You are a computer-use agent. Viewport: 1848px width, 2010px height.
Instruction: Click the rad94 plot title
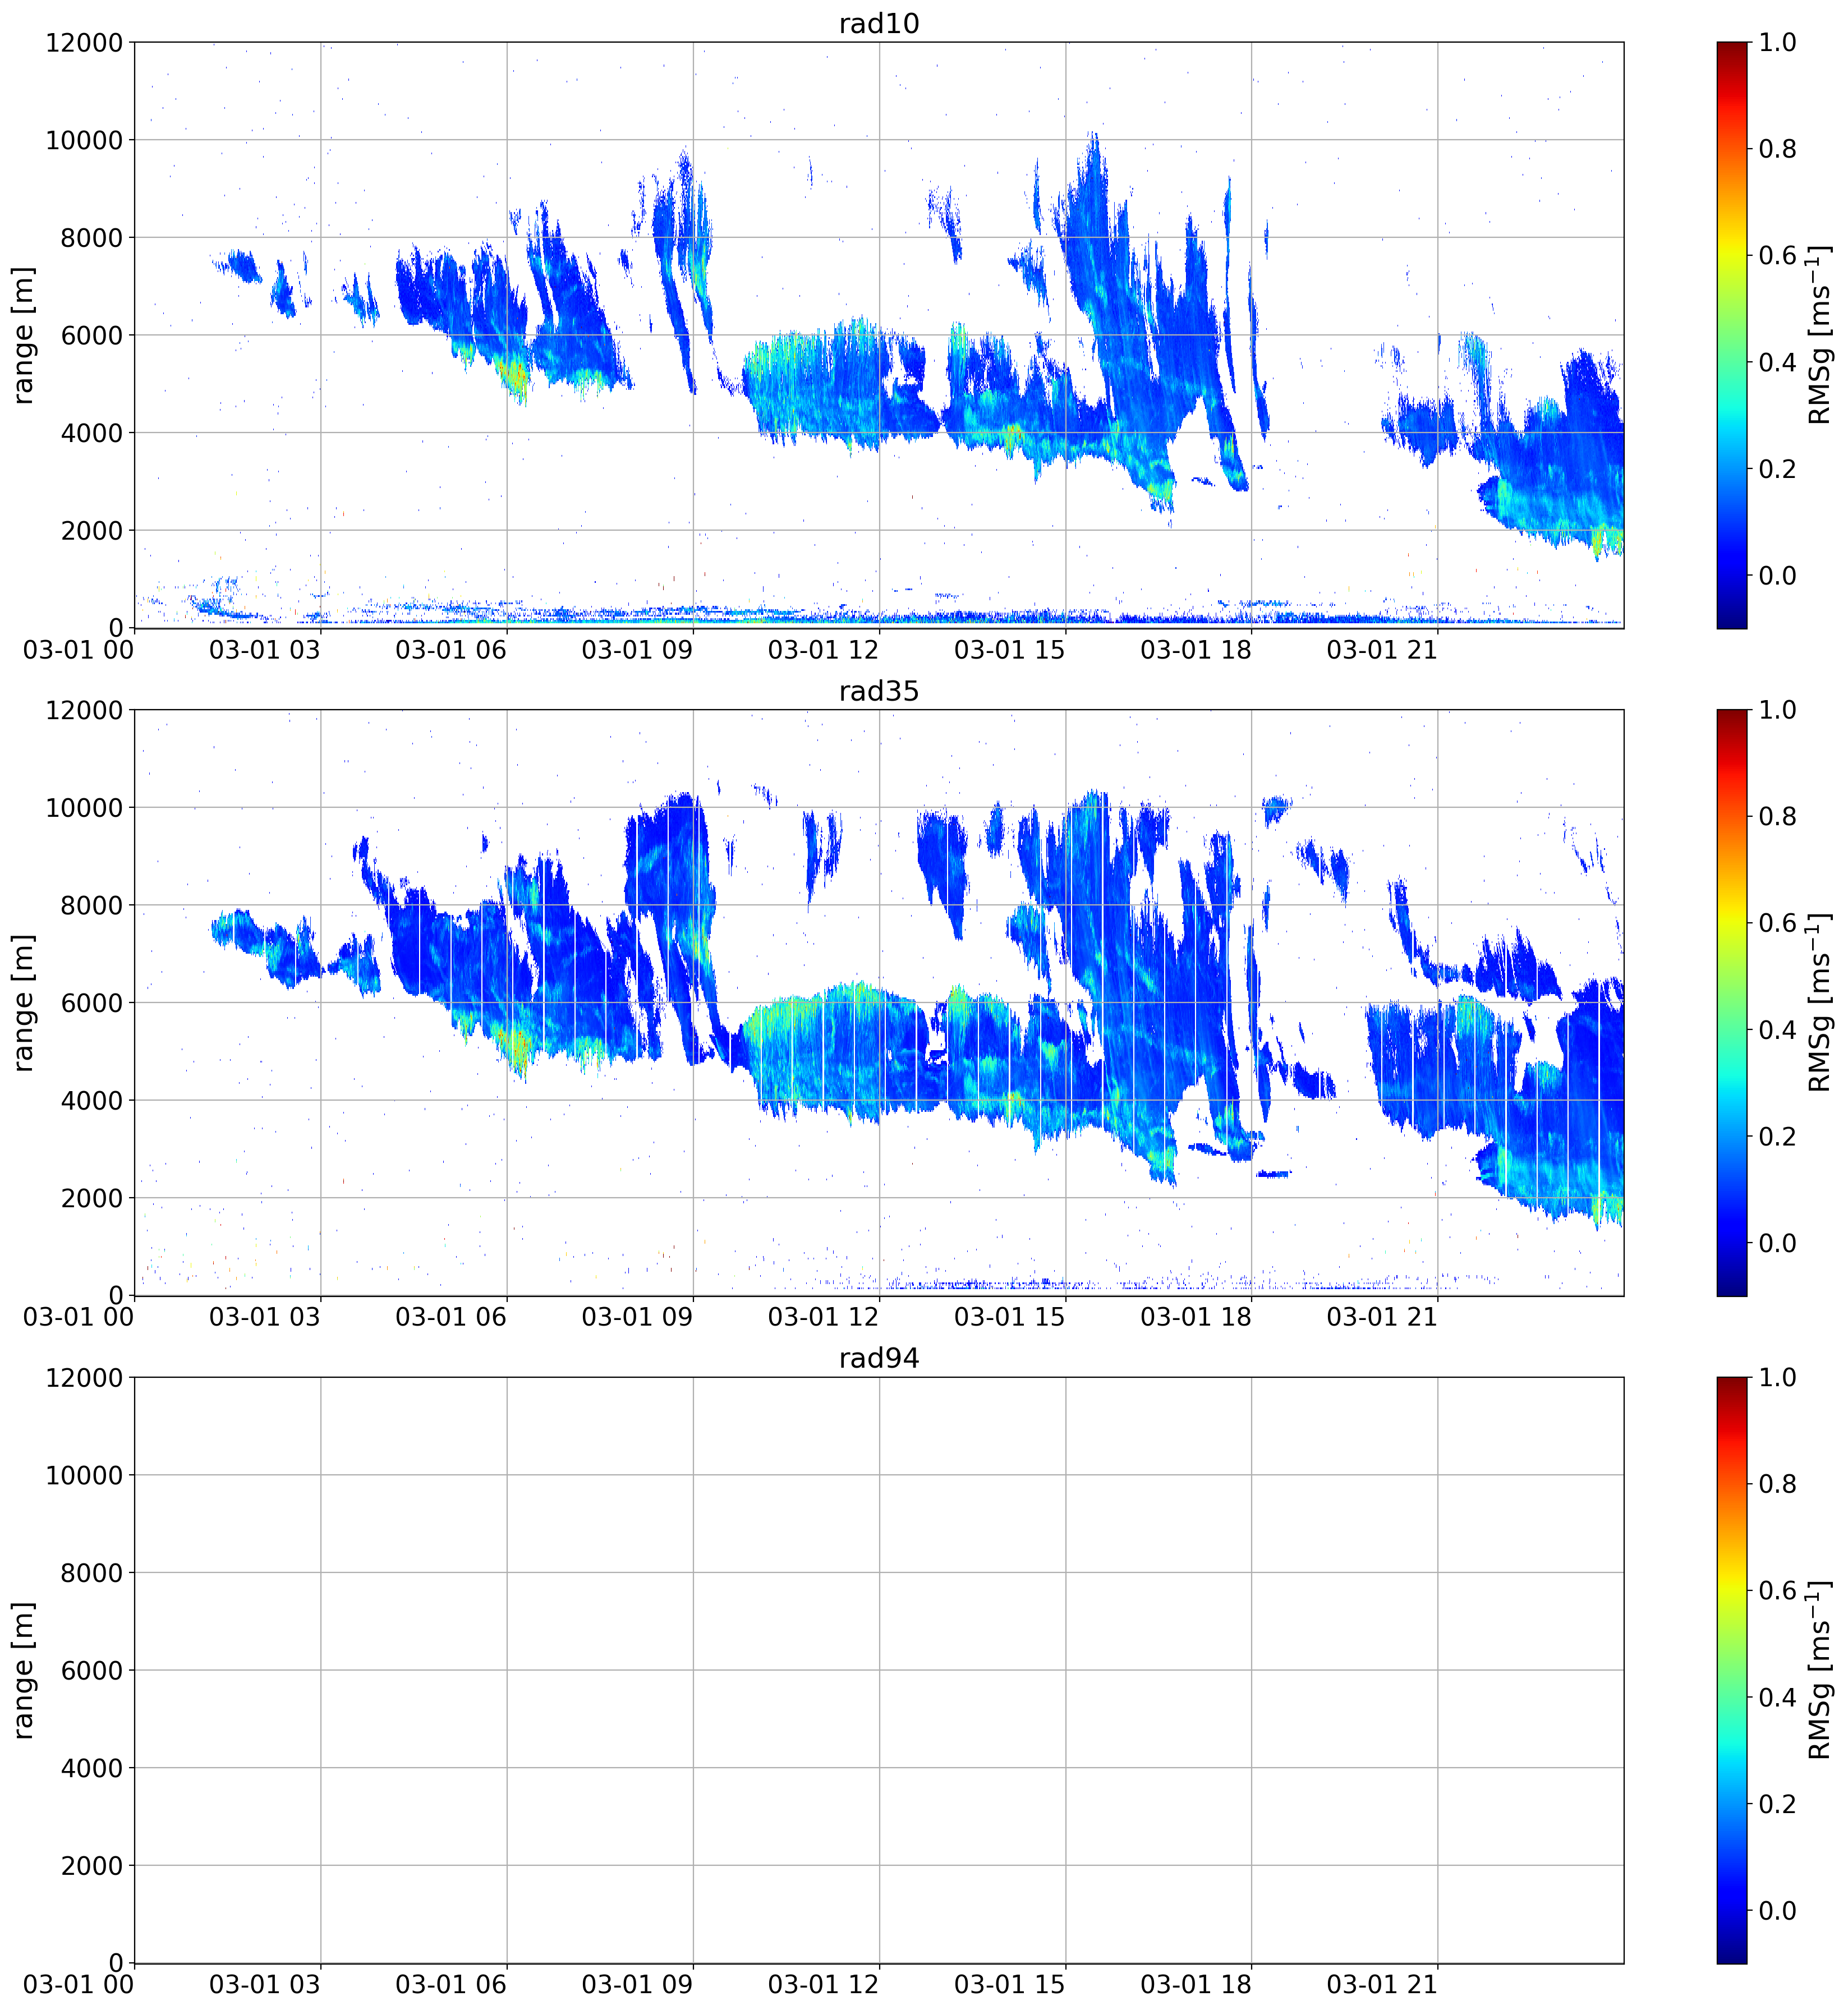point(878,1358)
